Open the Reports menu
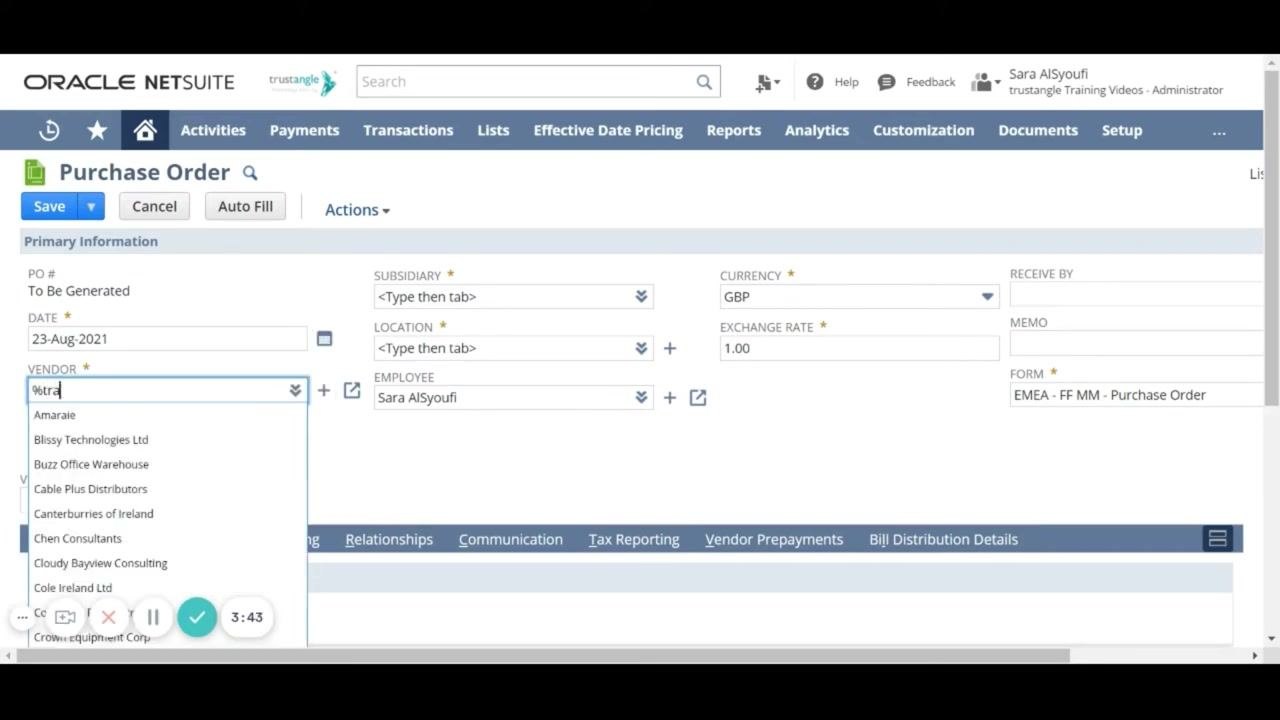Screen dimensions: 1280x720 tap(734, 130)
